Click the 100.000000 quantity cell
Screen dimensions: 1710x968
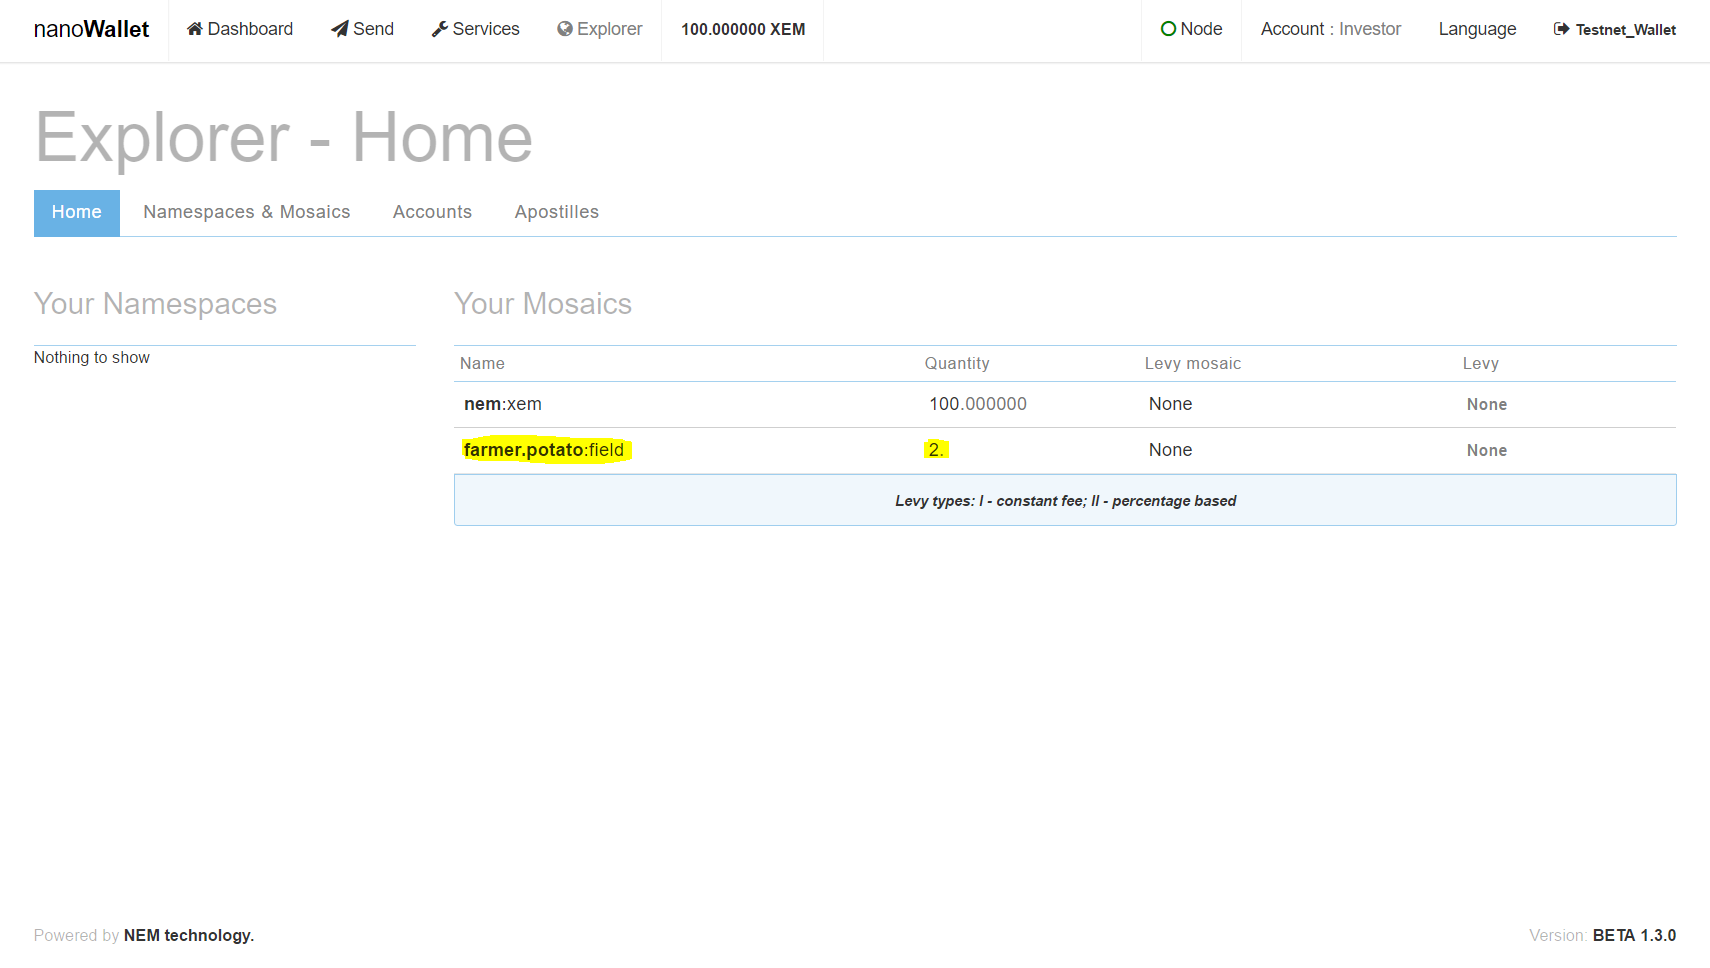[x=978, y=404]
